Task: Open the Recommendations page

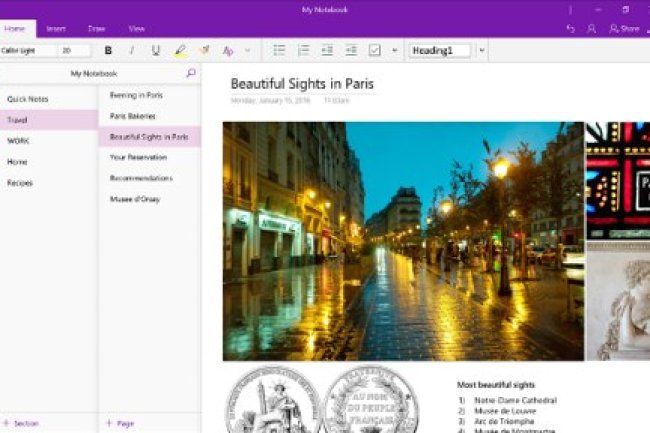Action: pyautogui.click(x=150, y=178)
